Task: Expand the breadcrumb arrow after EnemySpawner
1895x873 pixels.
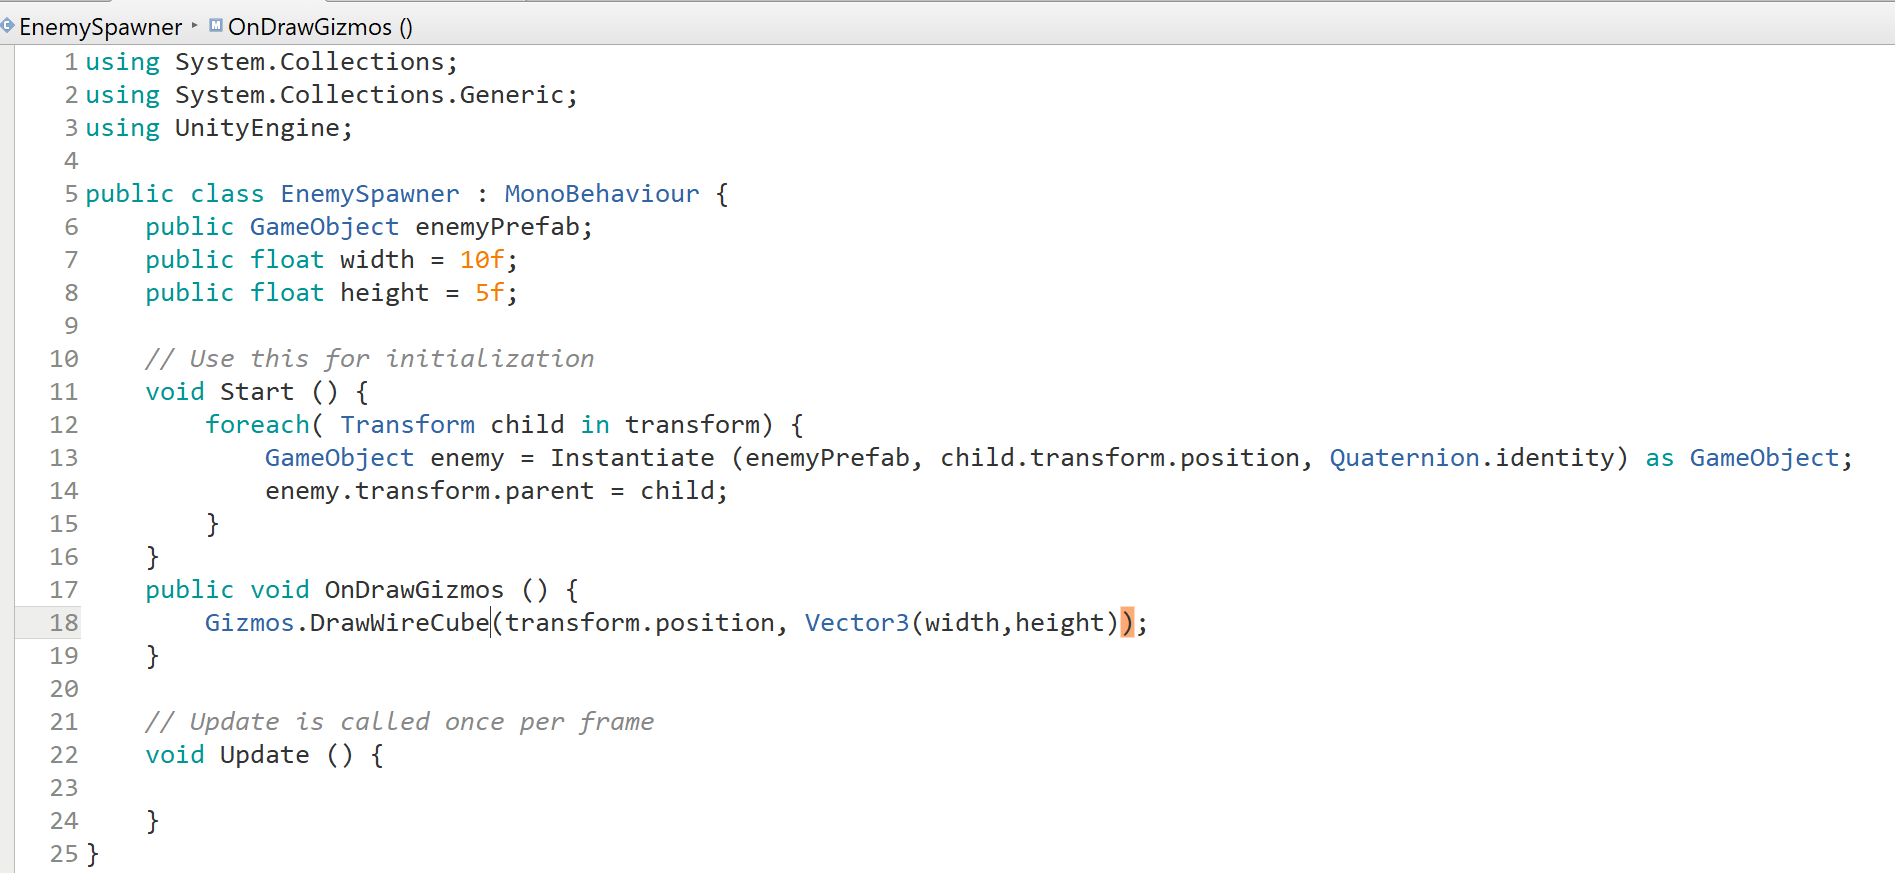Action: [195, 26]
